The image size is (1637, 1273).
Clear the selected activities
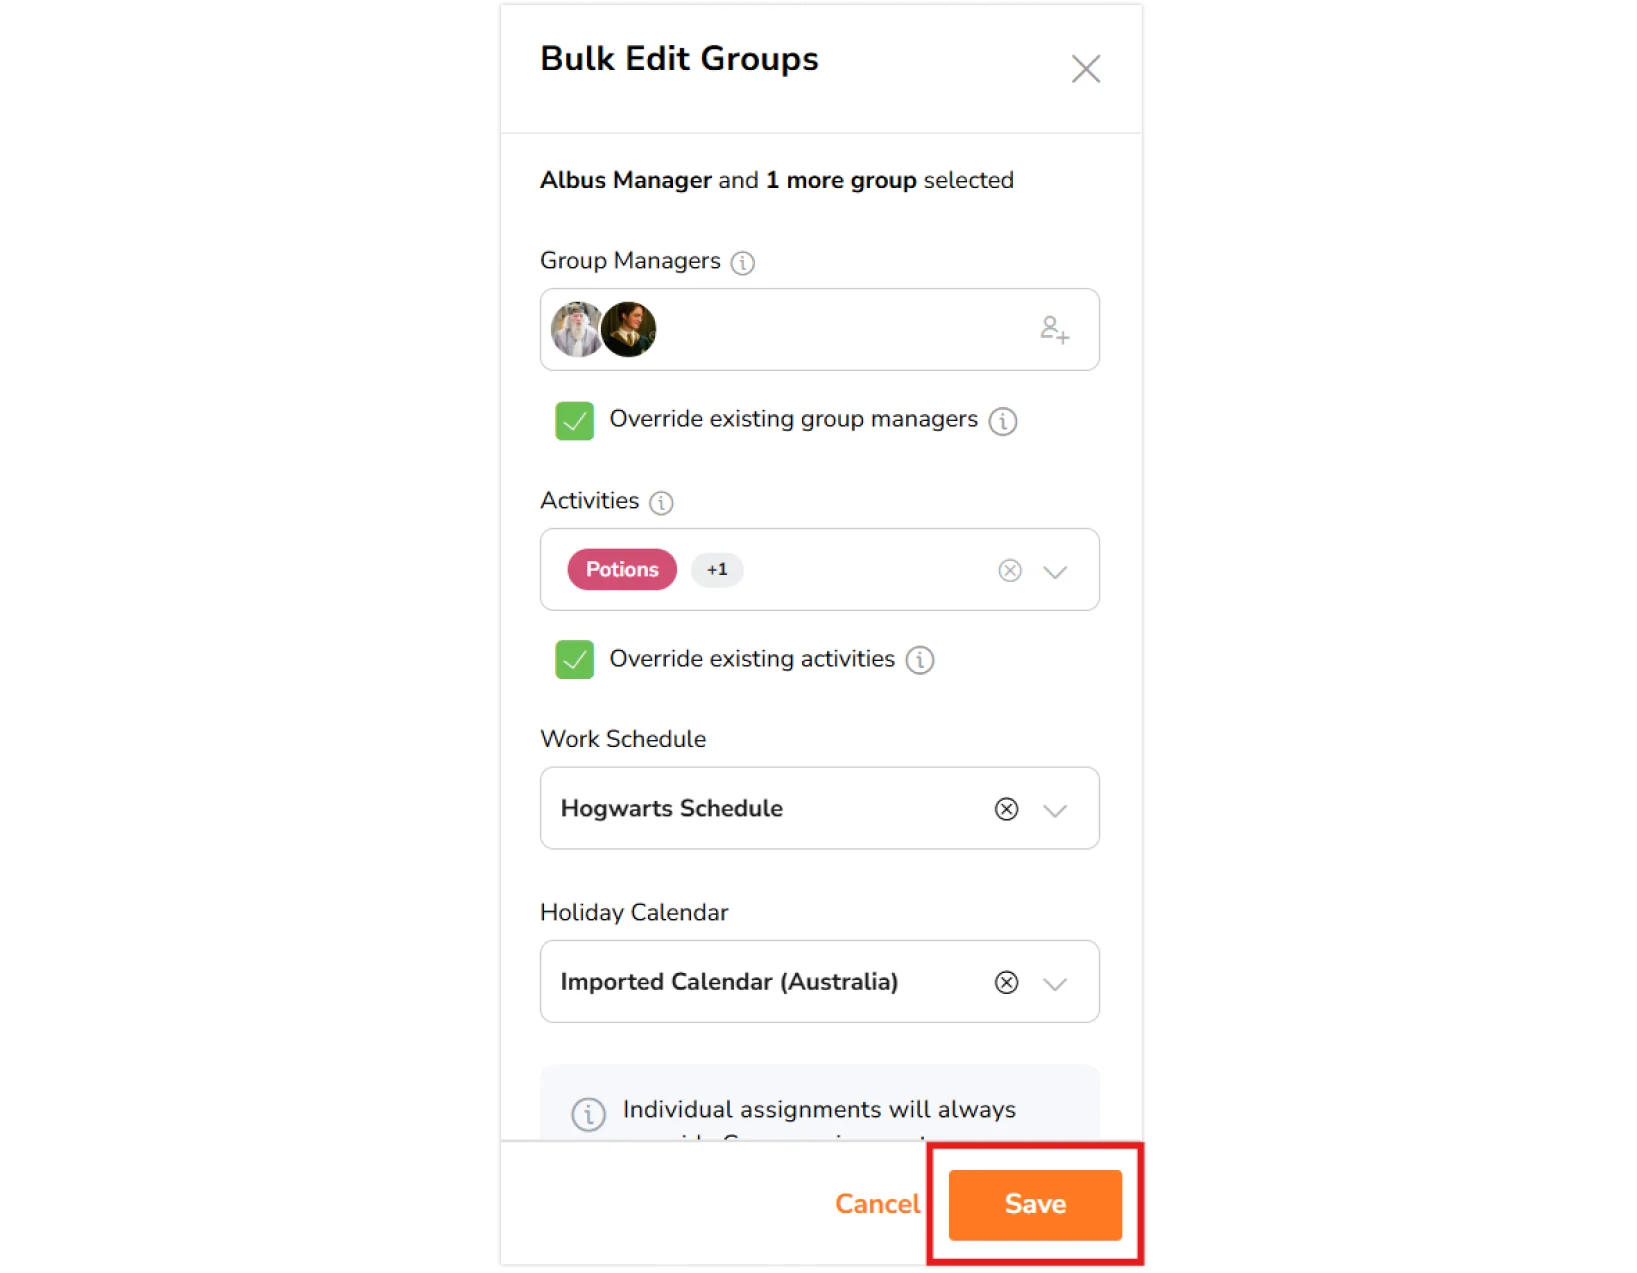1009,570
